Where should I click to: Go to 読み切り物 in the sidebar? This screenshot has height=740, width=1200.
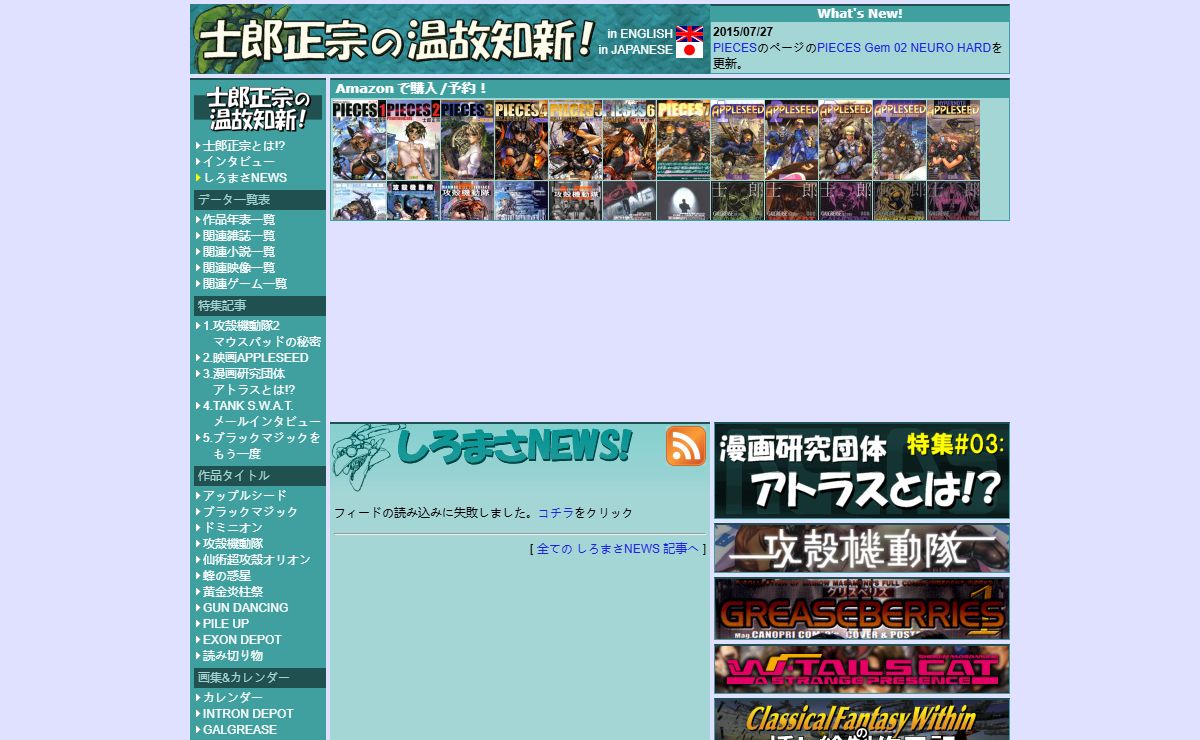click(232, 656)
